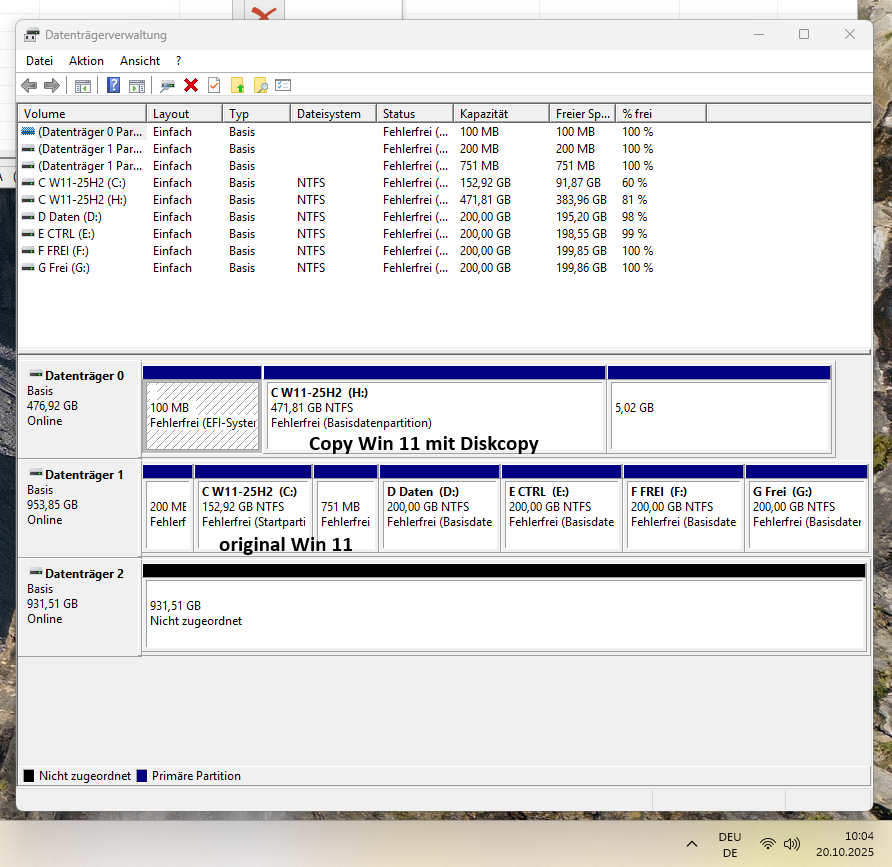
Task: Click the Datenträgerverwaltung title bar icon
Action: click(x=32, y=35)
